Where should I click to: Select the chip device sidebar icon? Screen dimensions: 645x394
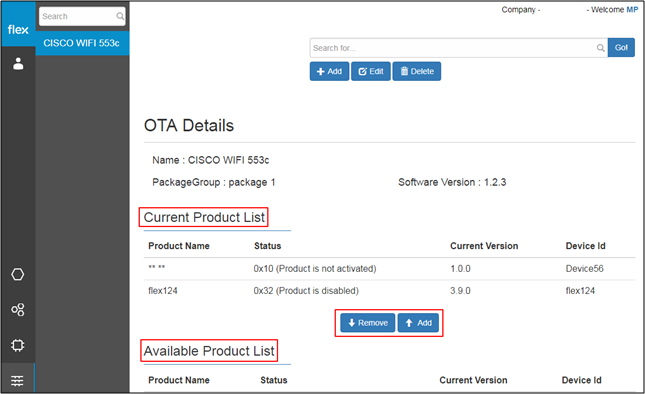click(18, 345)
